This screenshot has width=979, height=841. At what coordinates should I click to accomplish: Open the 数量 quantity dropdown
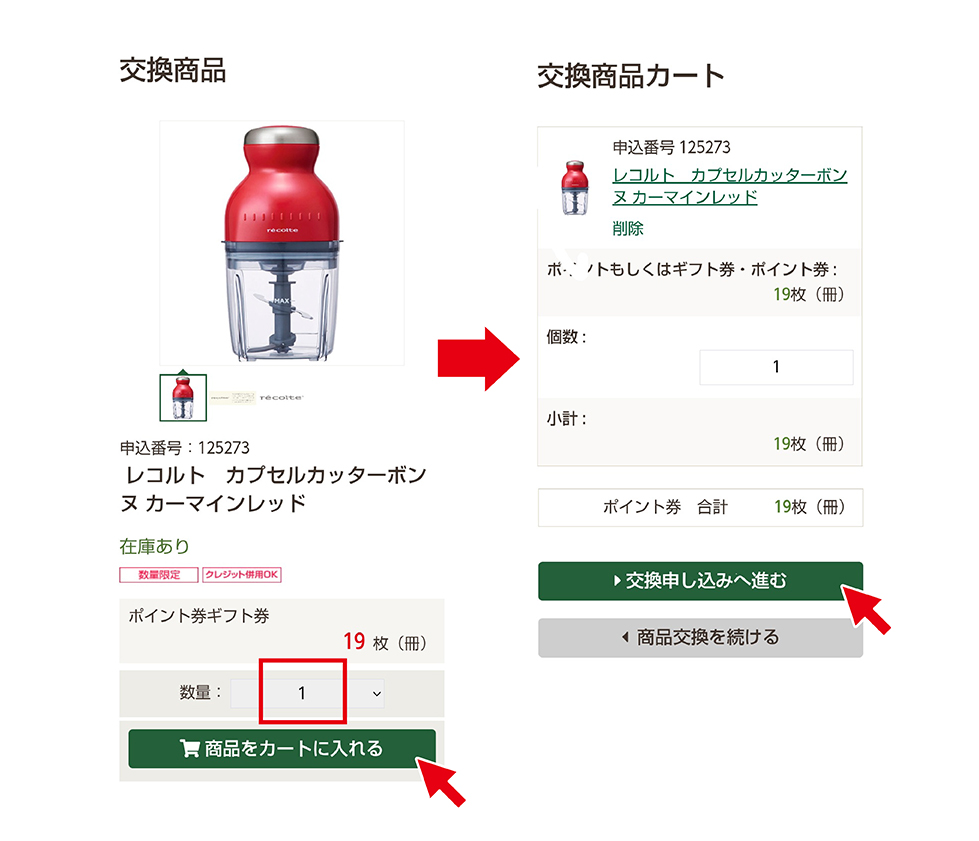pos(308,694)
